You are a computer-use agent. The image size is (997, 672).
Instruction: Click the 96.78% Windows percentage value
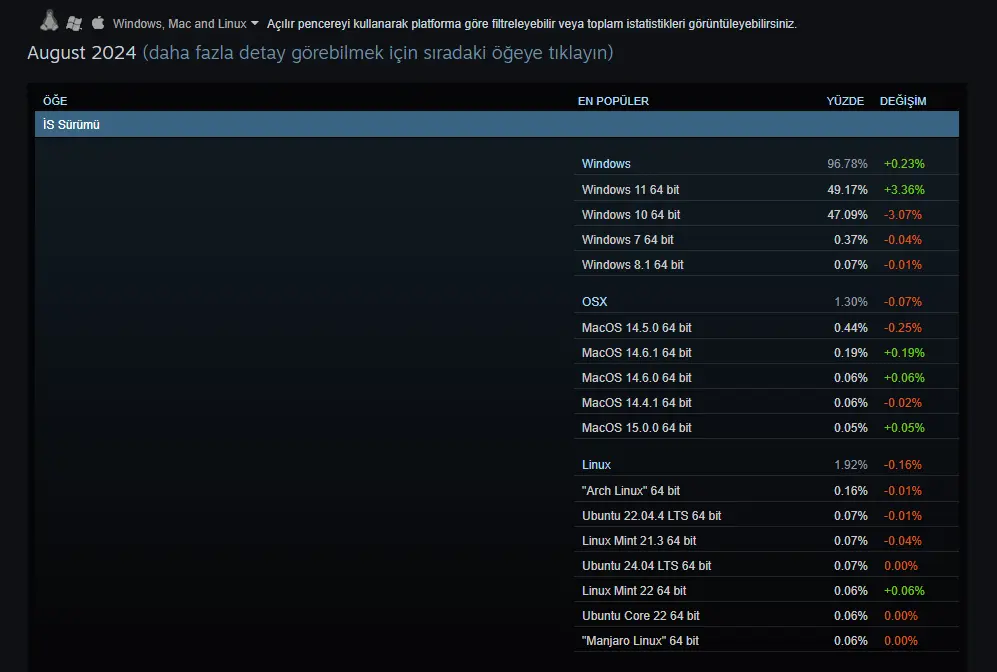coord(847,163)
